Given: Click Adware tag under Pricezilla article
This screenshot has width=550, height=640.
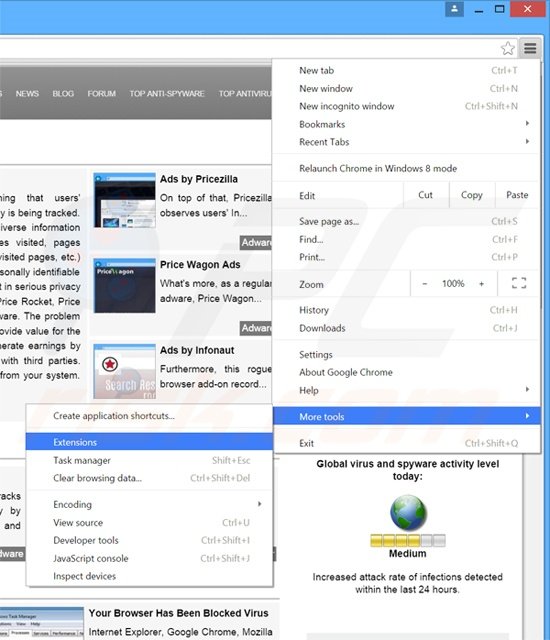Looking at the screenshot, I should coord(256,242).
